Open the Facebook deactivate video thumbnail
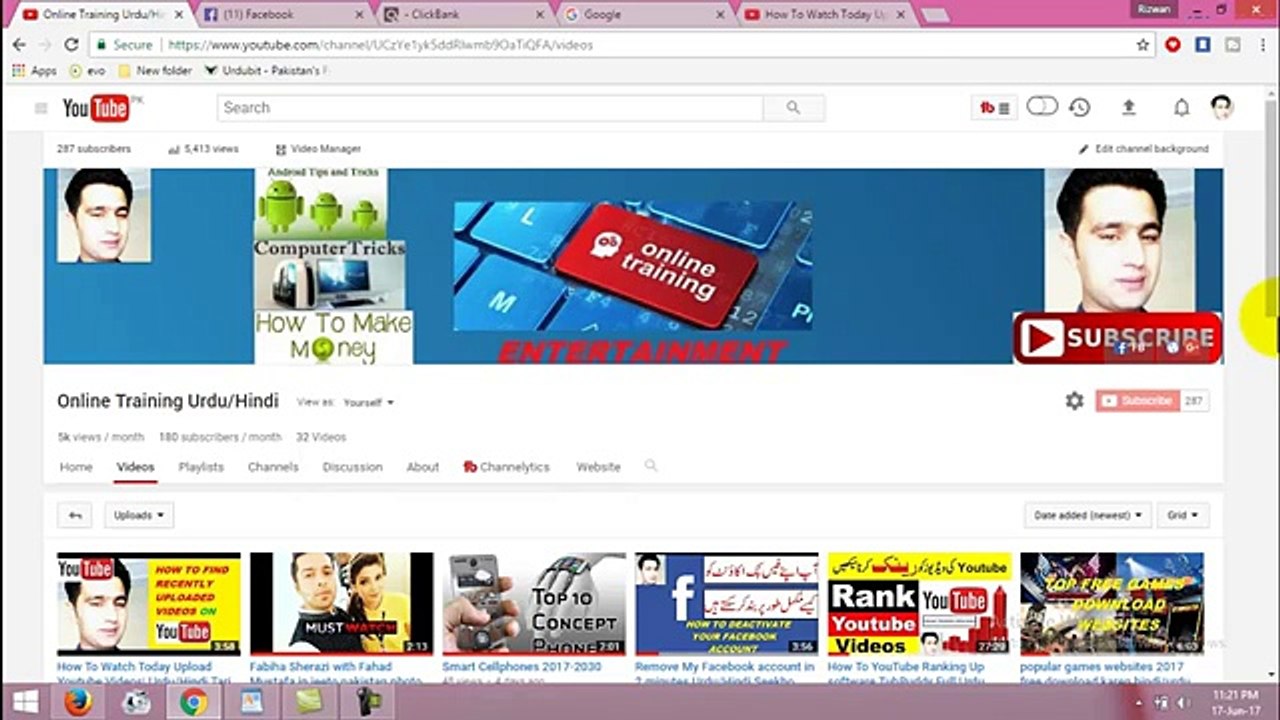Viewport: 1280px width, 720px height. [727, 604]
